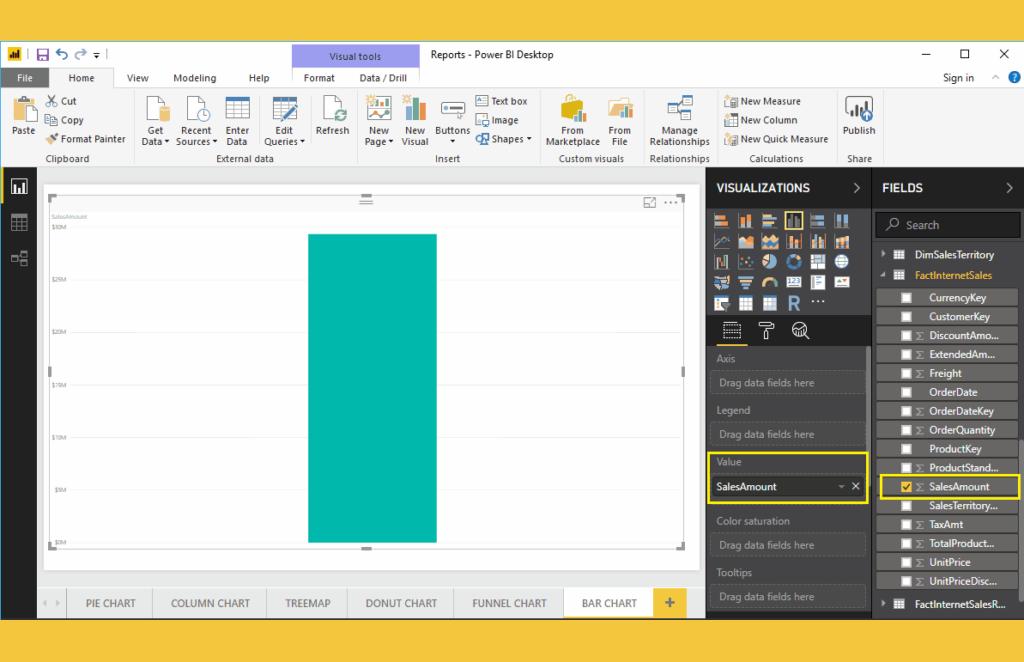Select the Matrix visualization
Viewport: 1024px width, 662px height.
point(769,303)
